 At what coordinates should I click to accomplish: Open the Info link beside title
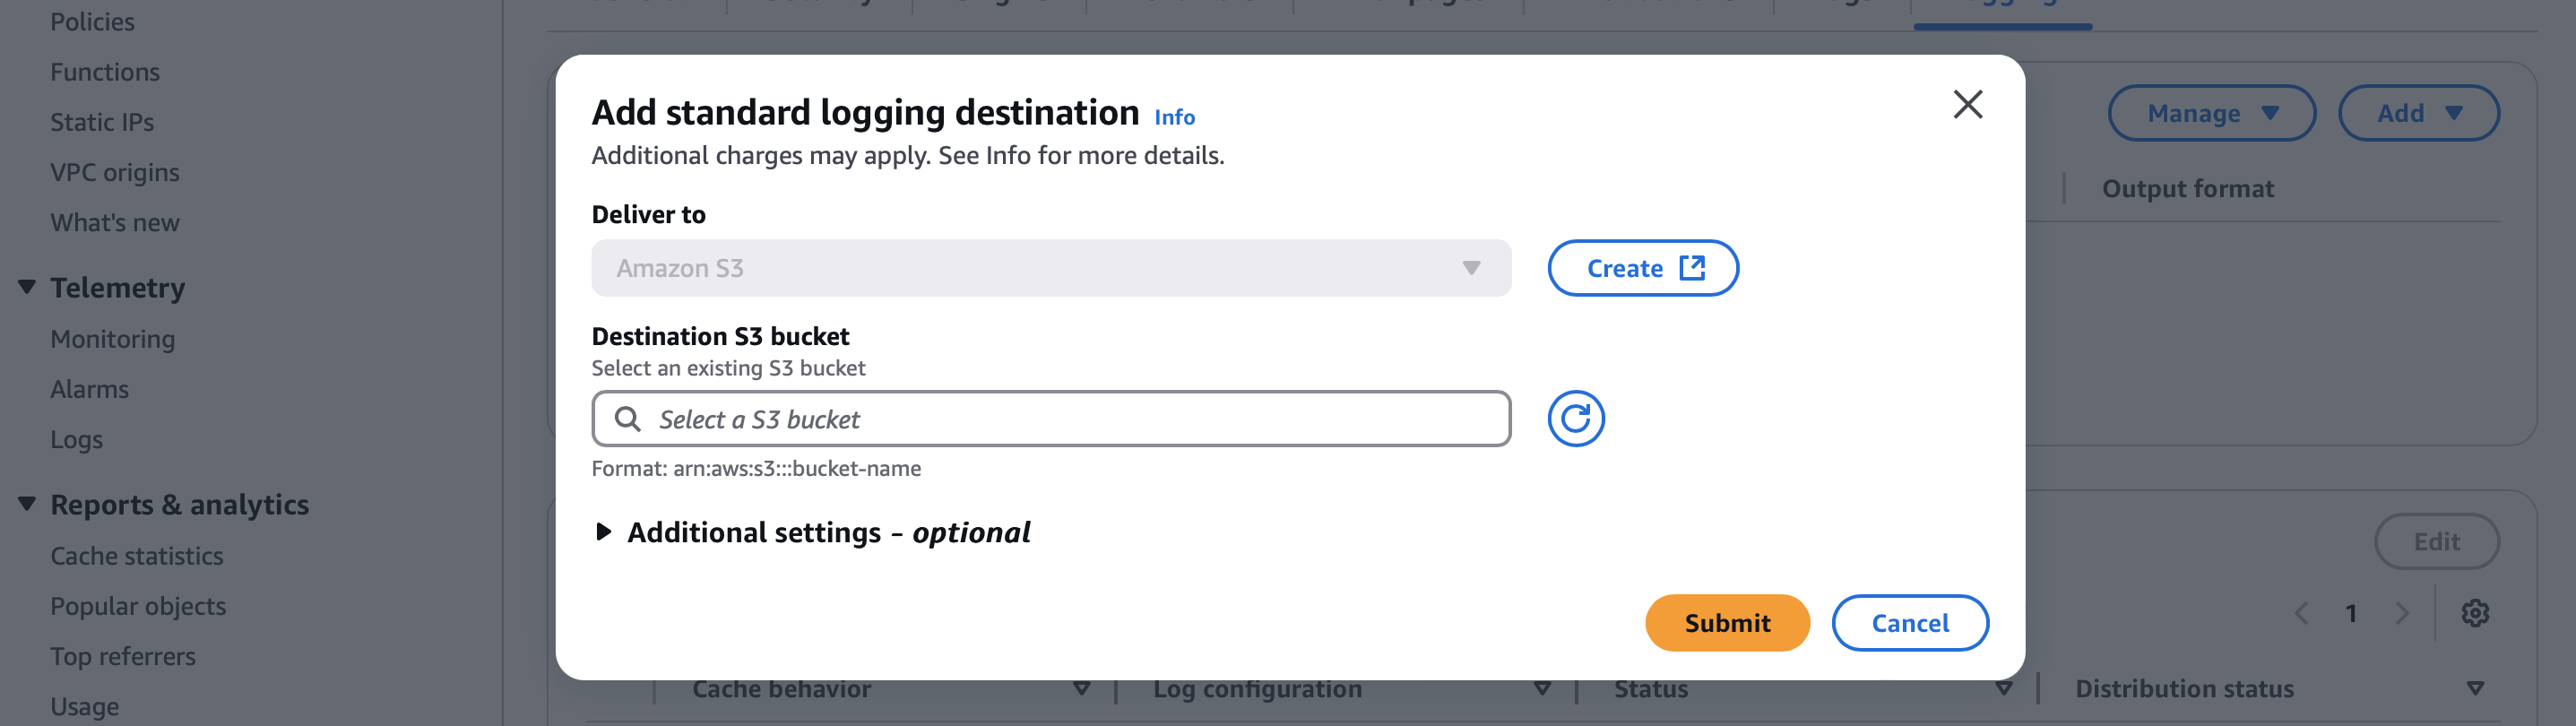point(1174,117)
